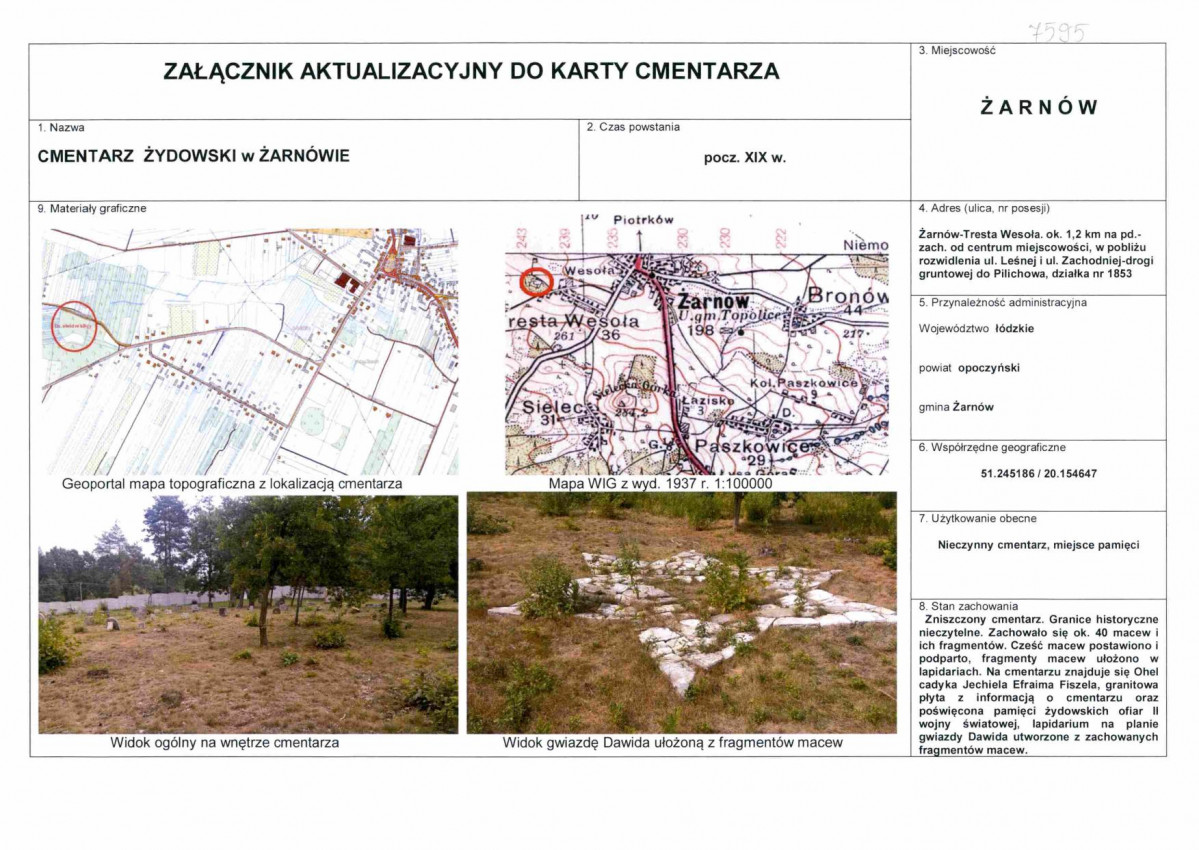This screenshot has width=1199, height=850.
Task: Click the Kol. Paszkowice label on WIG map
Action: click(x=804, y=382)
